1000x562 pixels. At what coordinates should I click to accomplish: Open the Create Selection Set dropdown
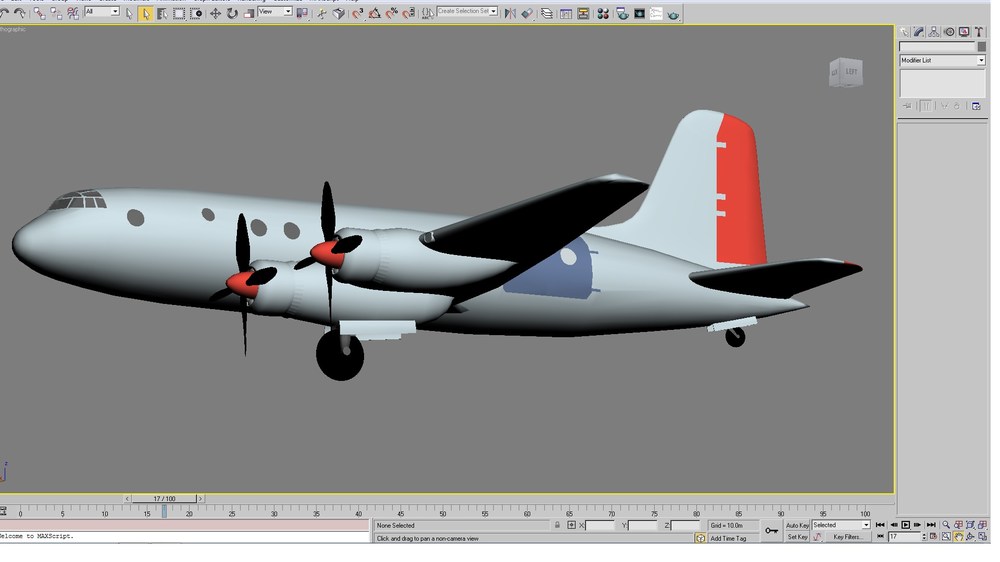[x=467, y=11]
